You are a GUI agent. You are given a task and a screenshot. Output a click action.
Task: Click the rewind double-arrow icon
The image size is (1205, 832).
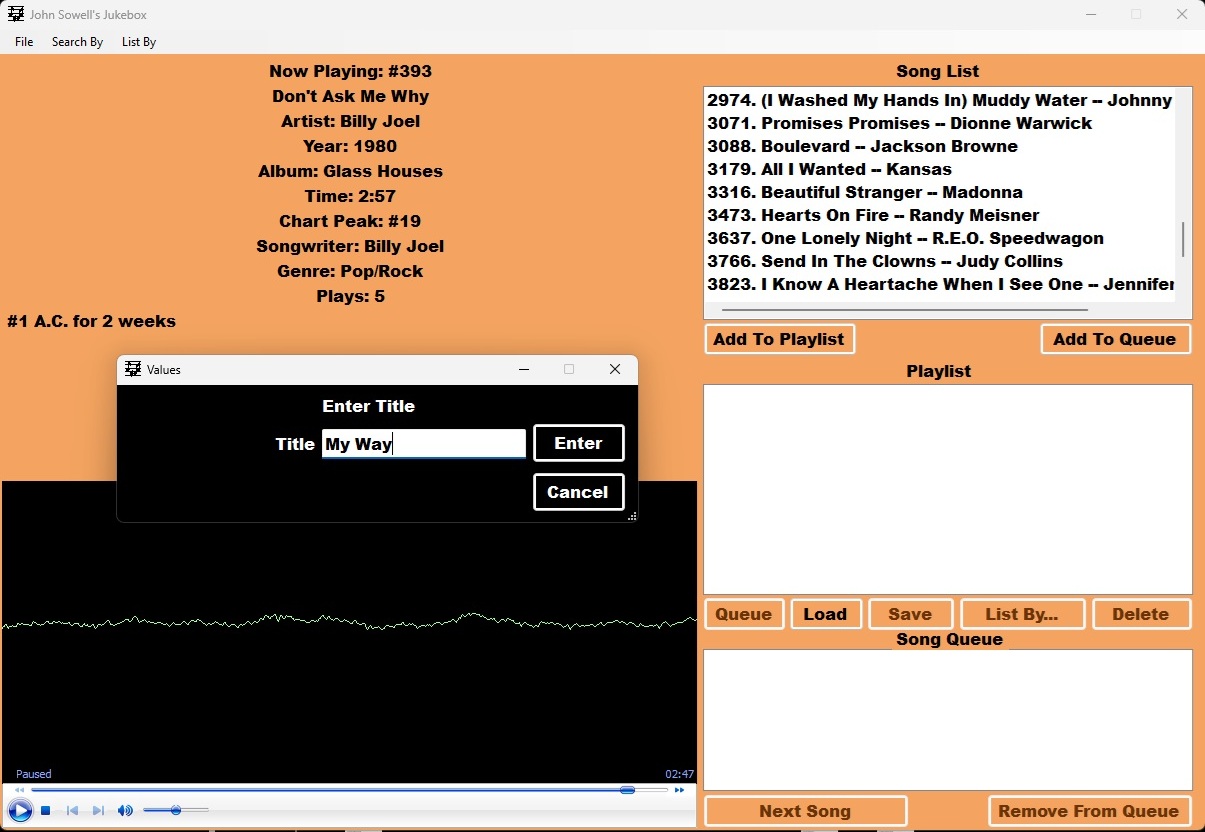pyautogui.click(x=19, y=790)
